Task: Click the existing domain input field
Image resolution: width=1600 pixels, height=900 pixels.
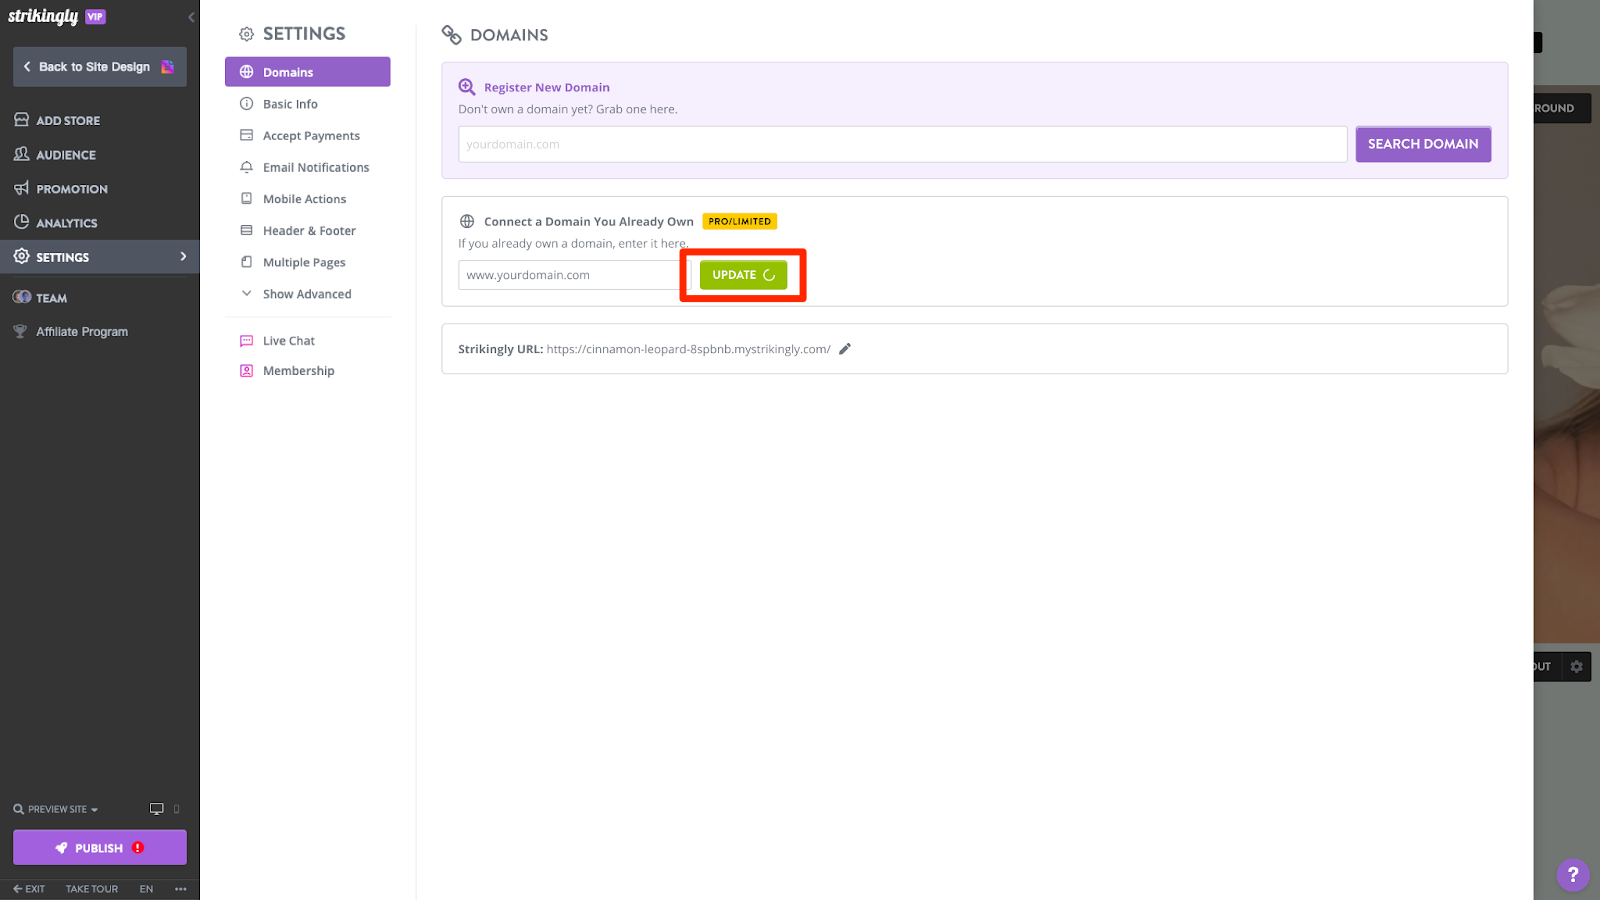Action: (x=574, y=275)
